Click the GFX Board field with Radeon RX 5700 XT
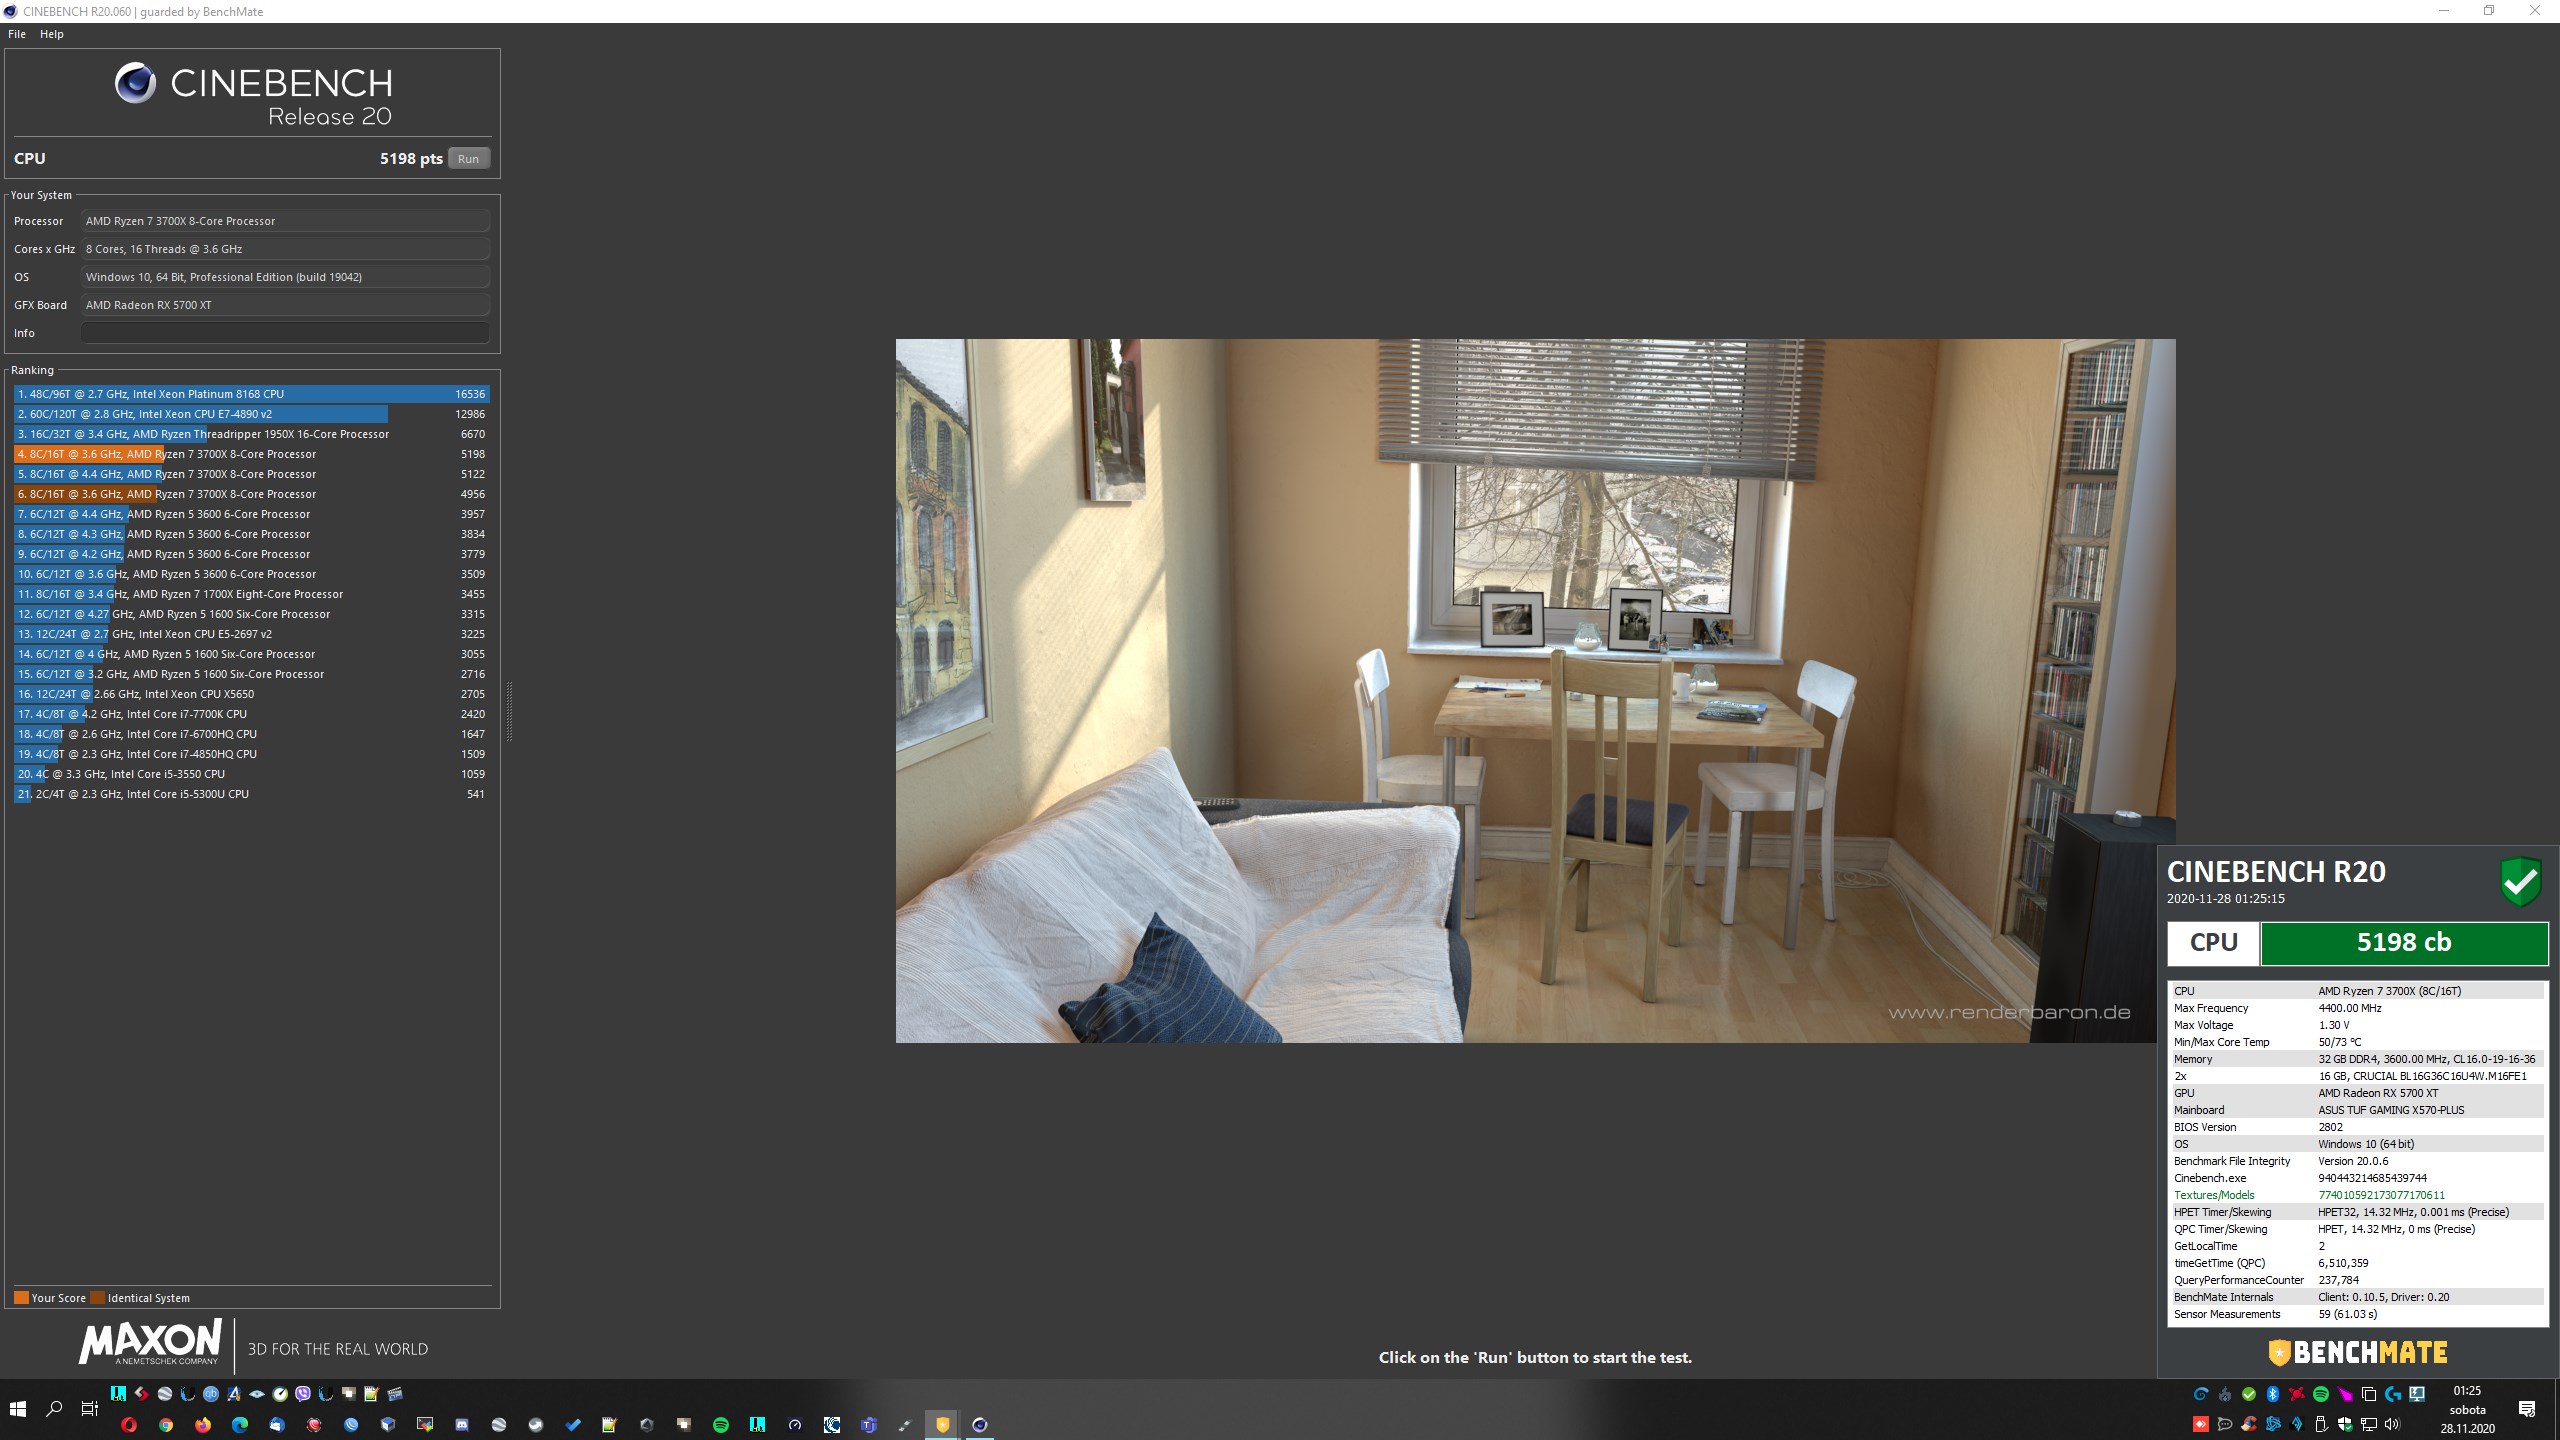The image size is (2560, 1440). (286, 305)
